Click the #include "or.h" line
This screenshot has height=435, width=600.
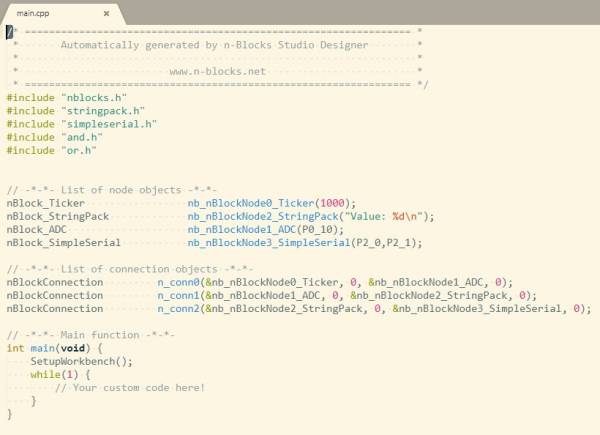click(x=51, y=150)
